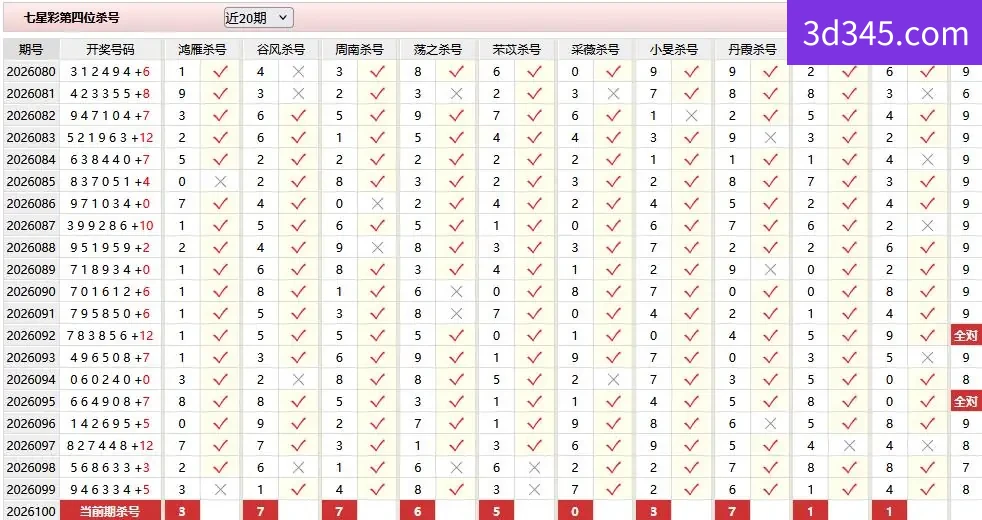Viewport: 982px width, 520px height.
Task: Click 小旻 cross icon for period 2026082
Action: [691, 115]
